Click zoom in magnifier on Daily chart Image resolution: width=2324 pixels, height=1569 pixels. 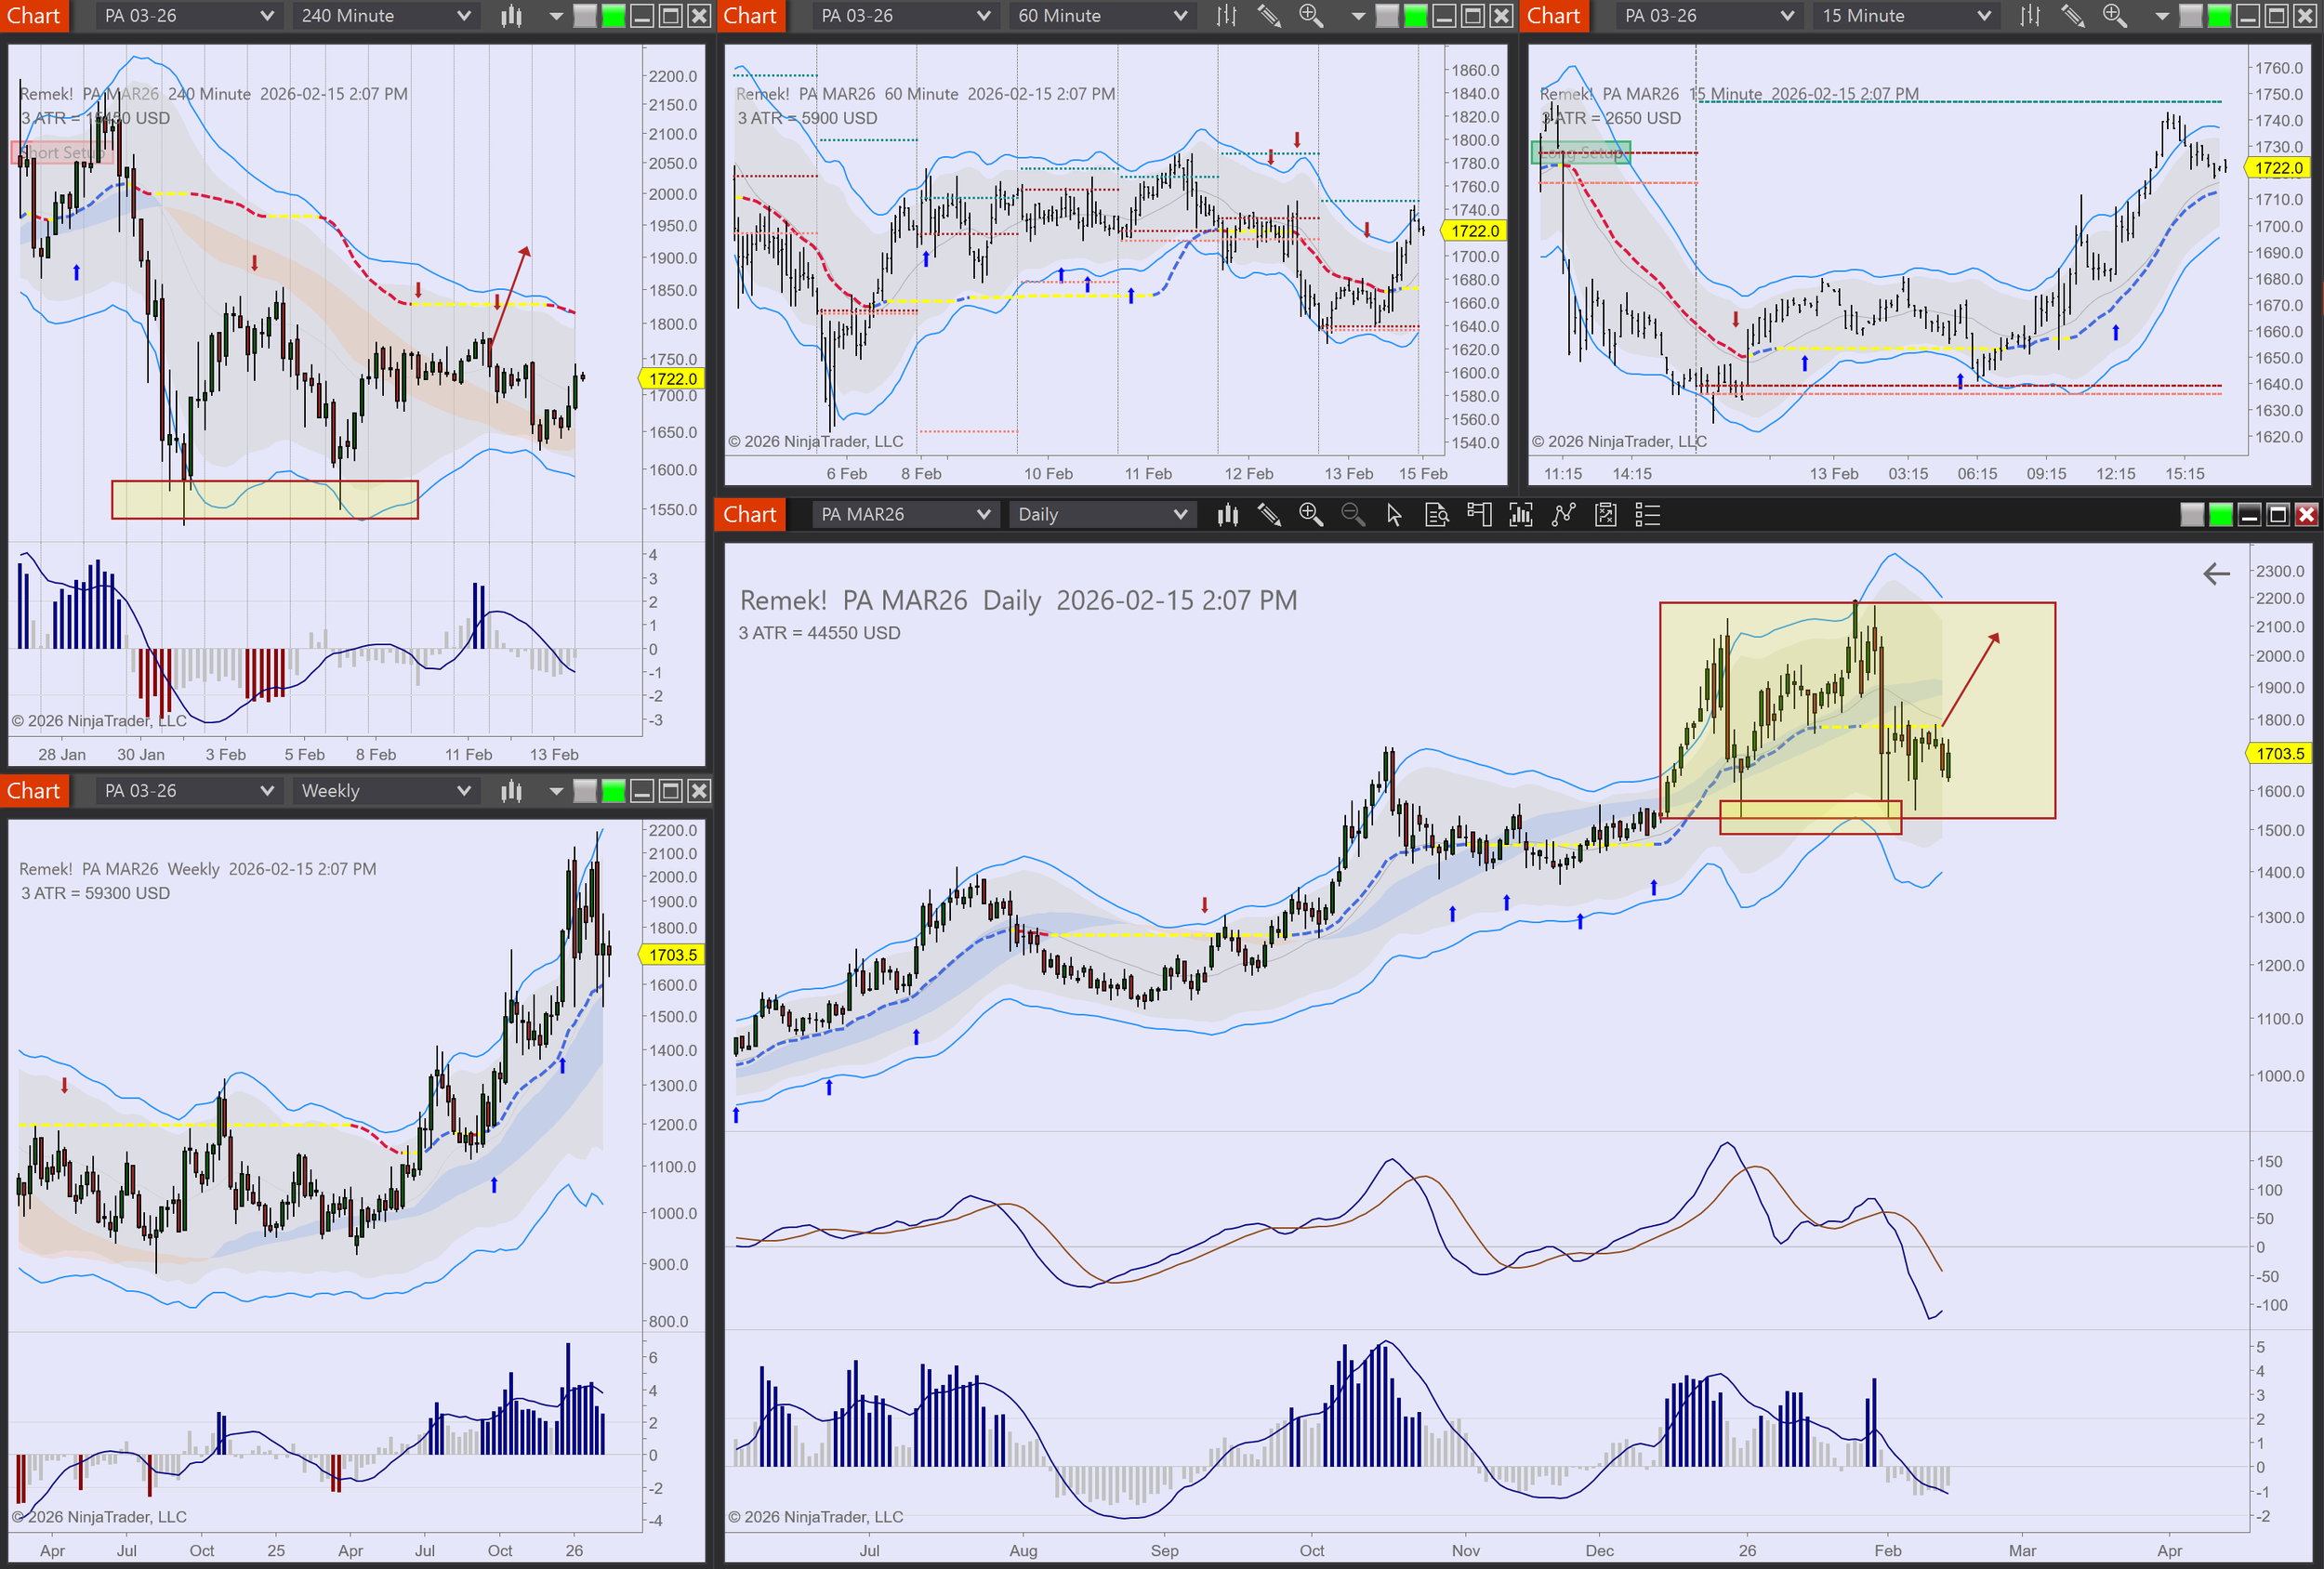1310,515
